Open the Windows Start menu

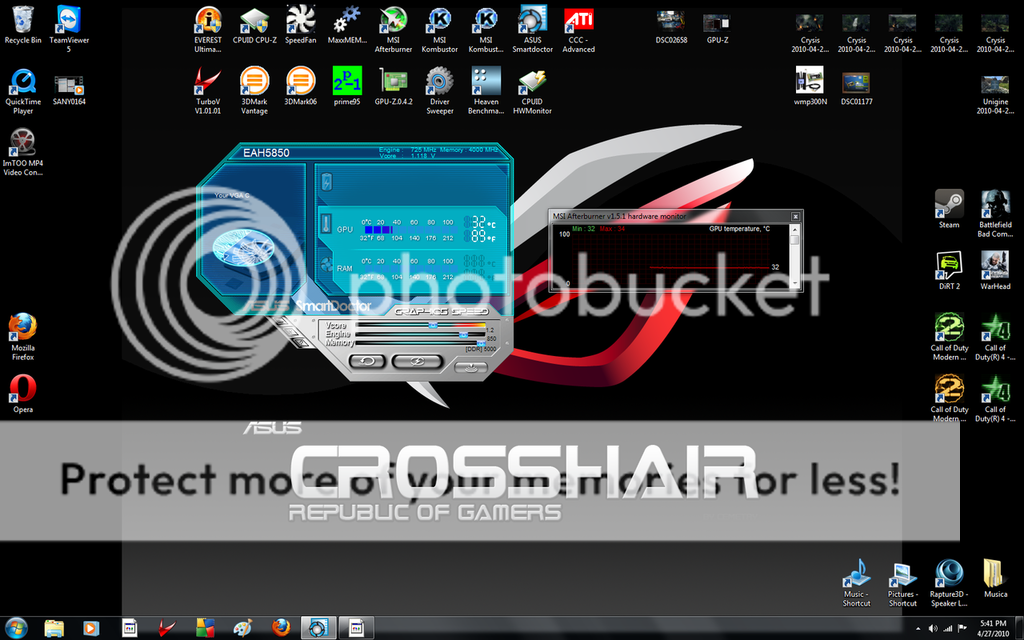point(16,628)
